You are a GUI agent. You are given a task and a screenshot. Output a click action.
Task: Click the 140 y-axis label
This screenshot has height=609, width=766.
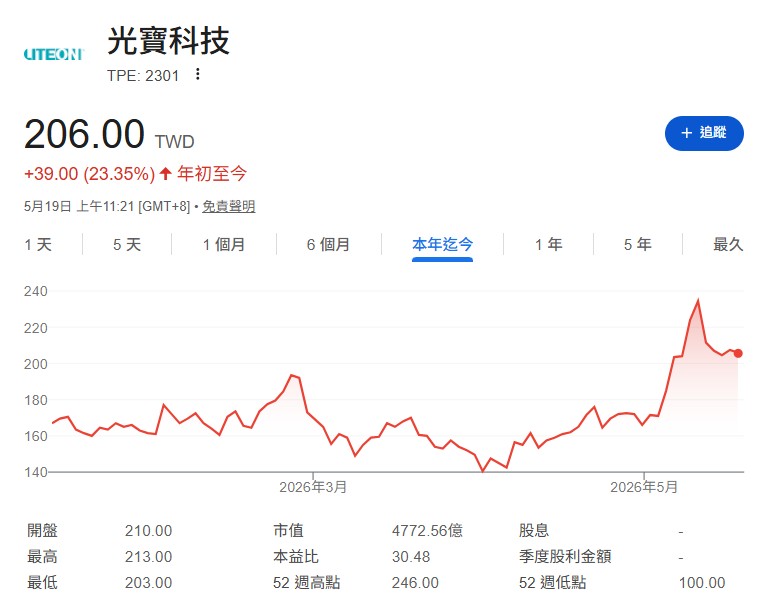(x=36, y=472)
